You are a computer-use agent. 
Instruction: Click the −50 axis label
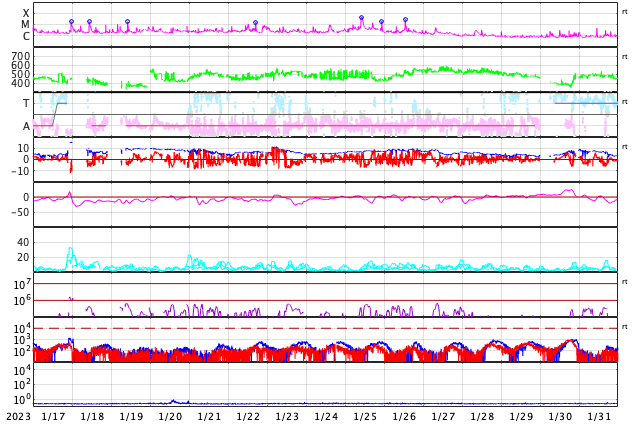click(x=19, y=212)
